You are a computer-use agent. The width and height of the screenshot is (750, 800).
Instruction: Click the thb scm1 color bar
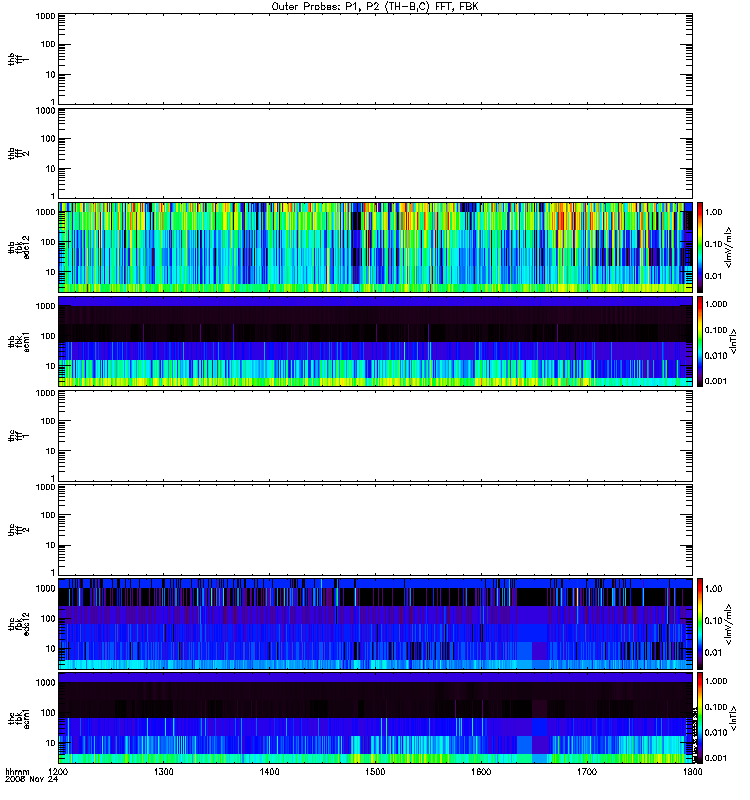700,341
